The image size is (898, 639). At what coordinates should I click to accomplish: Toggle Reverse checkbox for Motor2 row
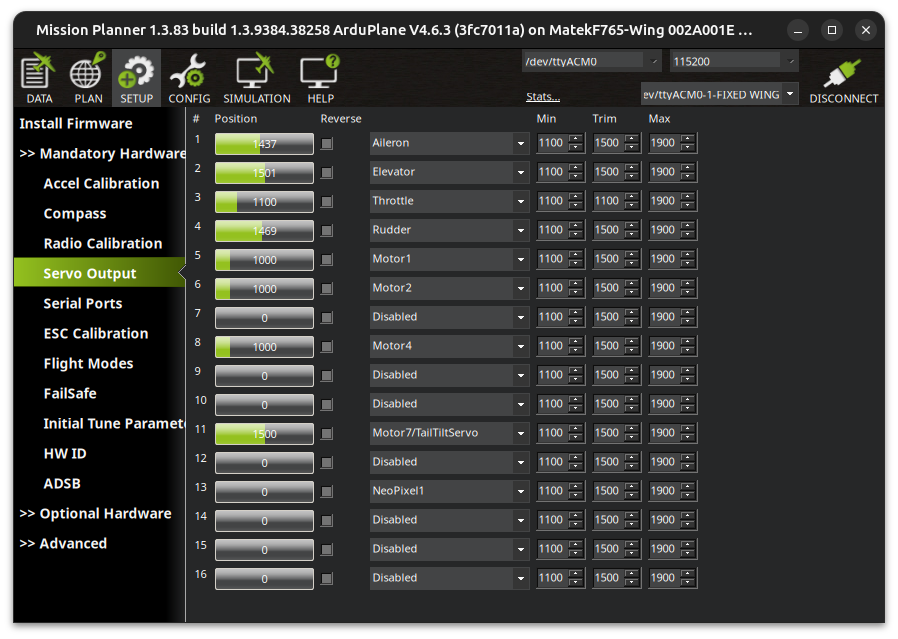click(326, 289)
